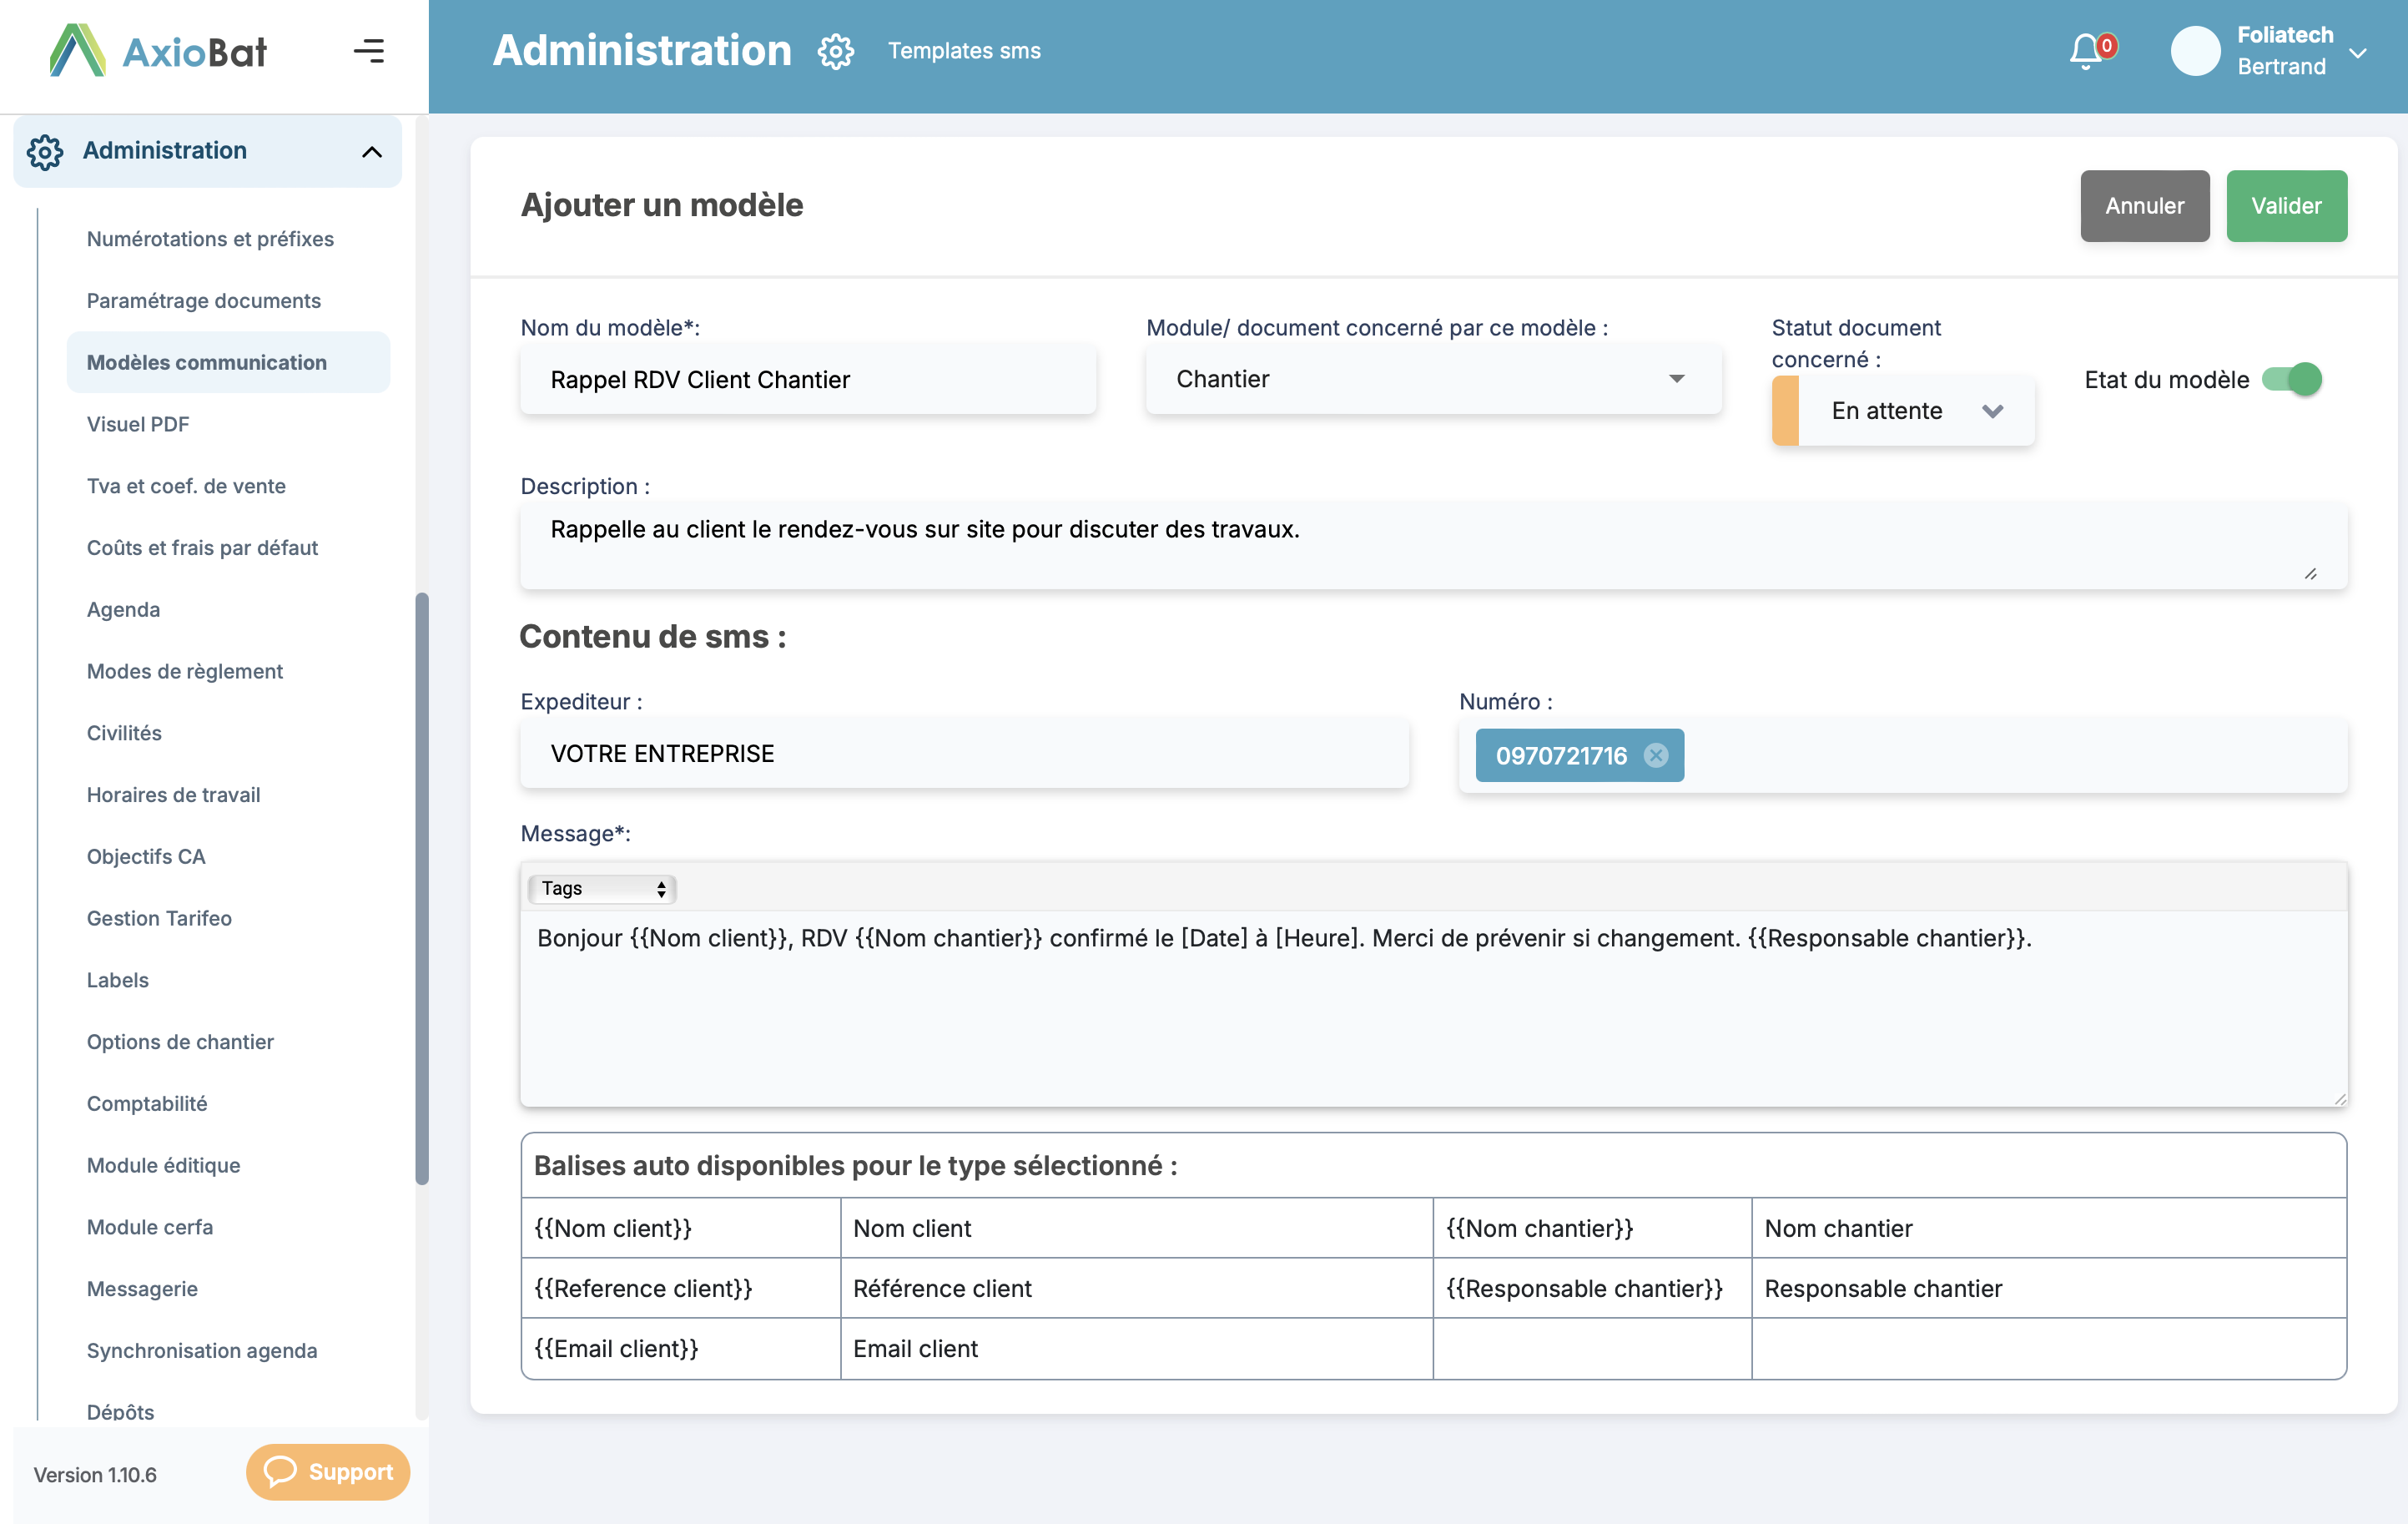Click sidebar Administration gear icon

45,152
